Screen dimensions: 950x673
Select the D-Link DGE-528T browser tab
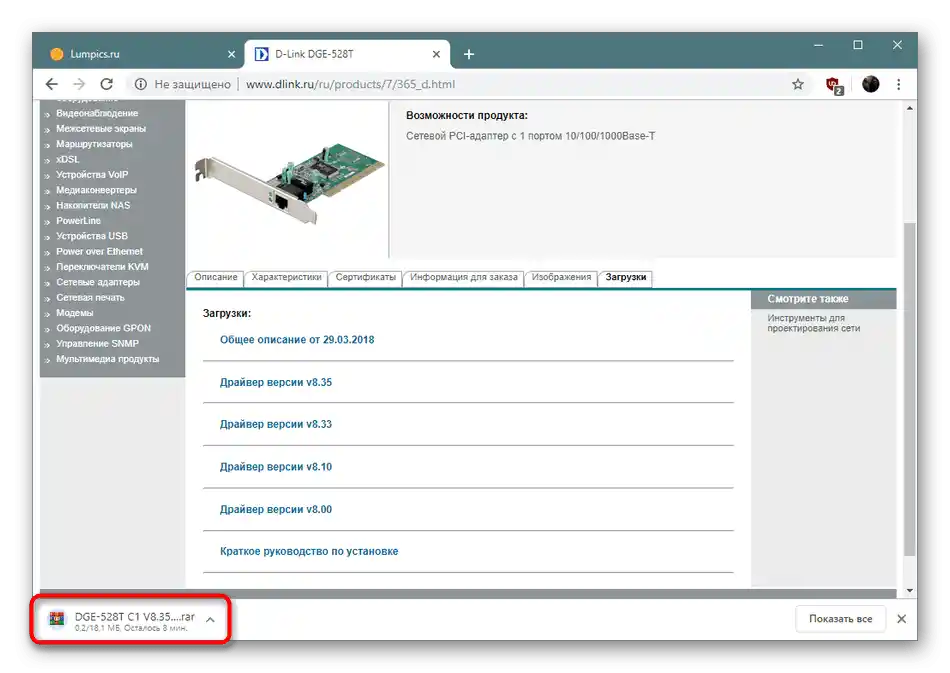[347, 54]
